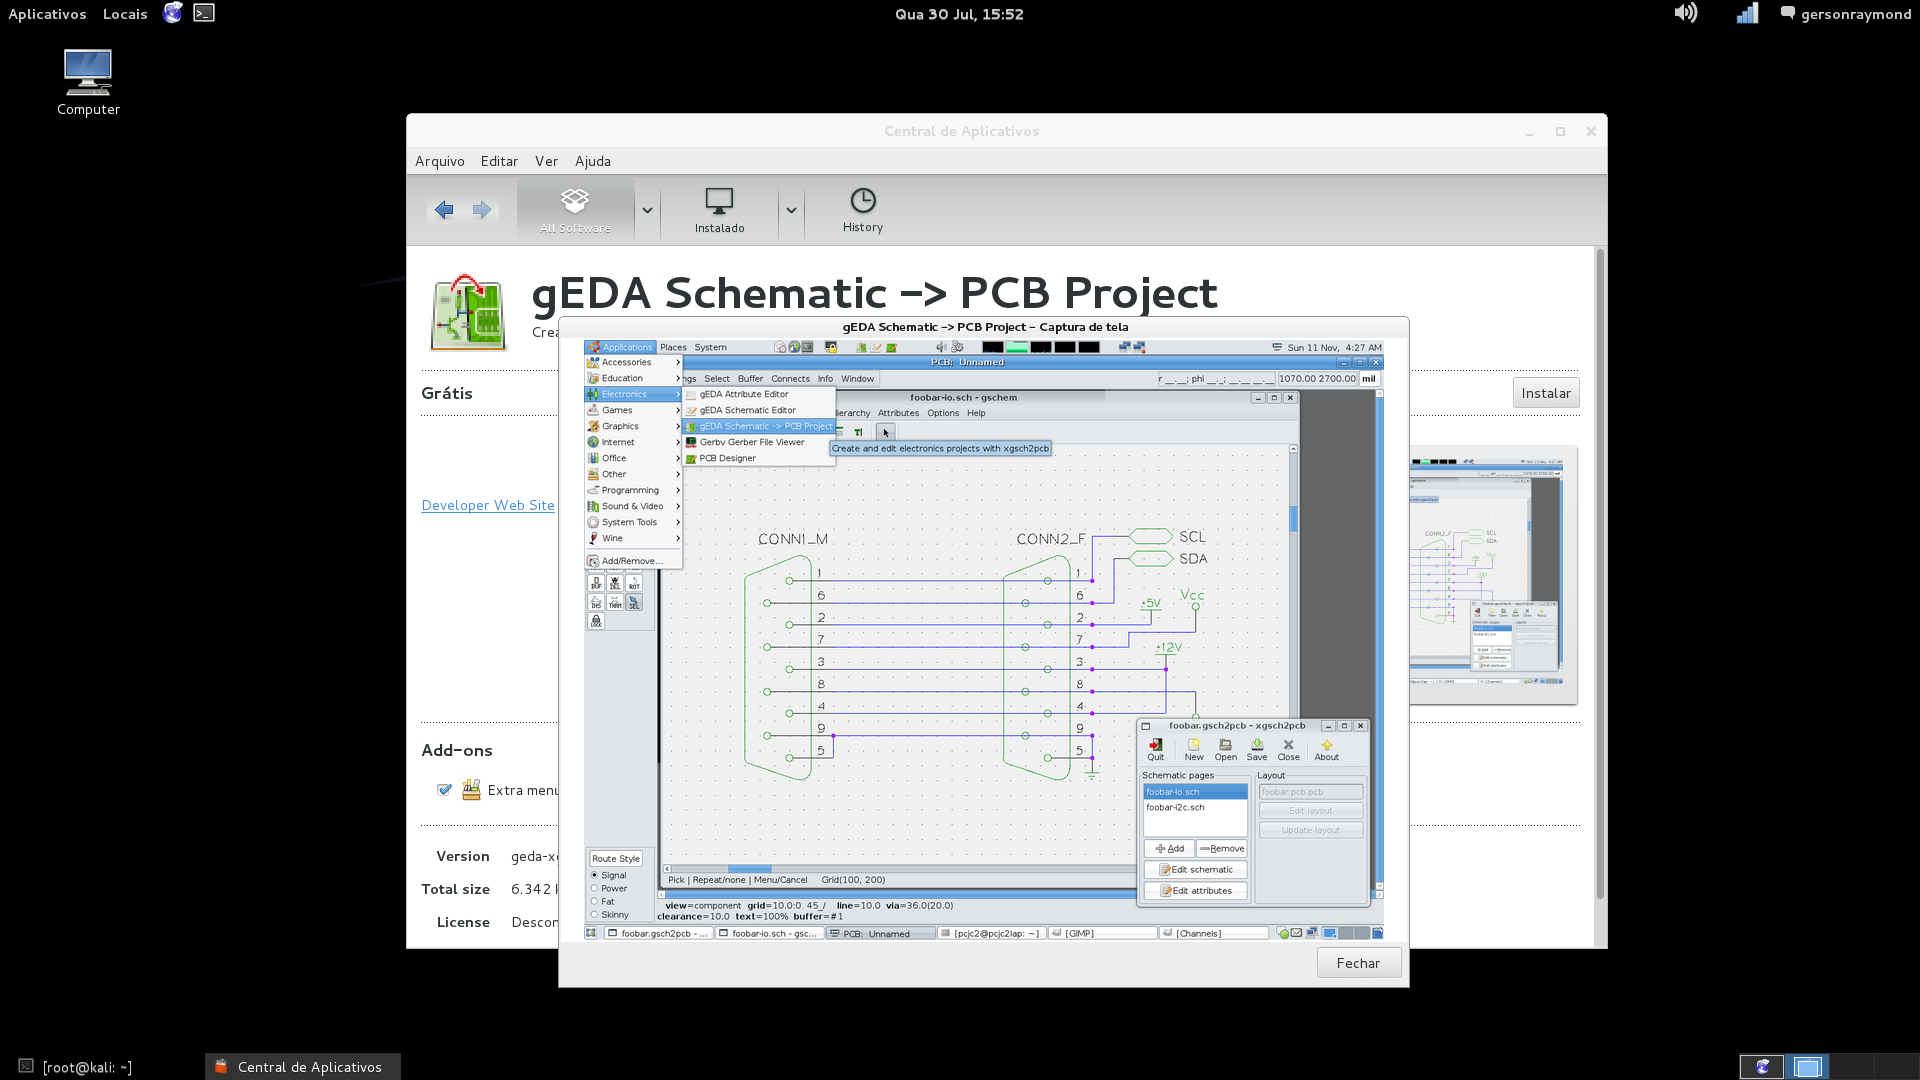Toggle the Extra menu add-on checkbox
1920x1080 pixels.
pyautogui.click(x=444, y=790)
